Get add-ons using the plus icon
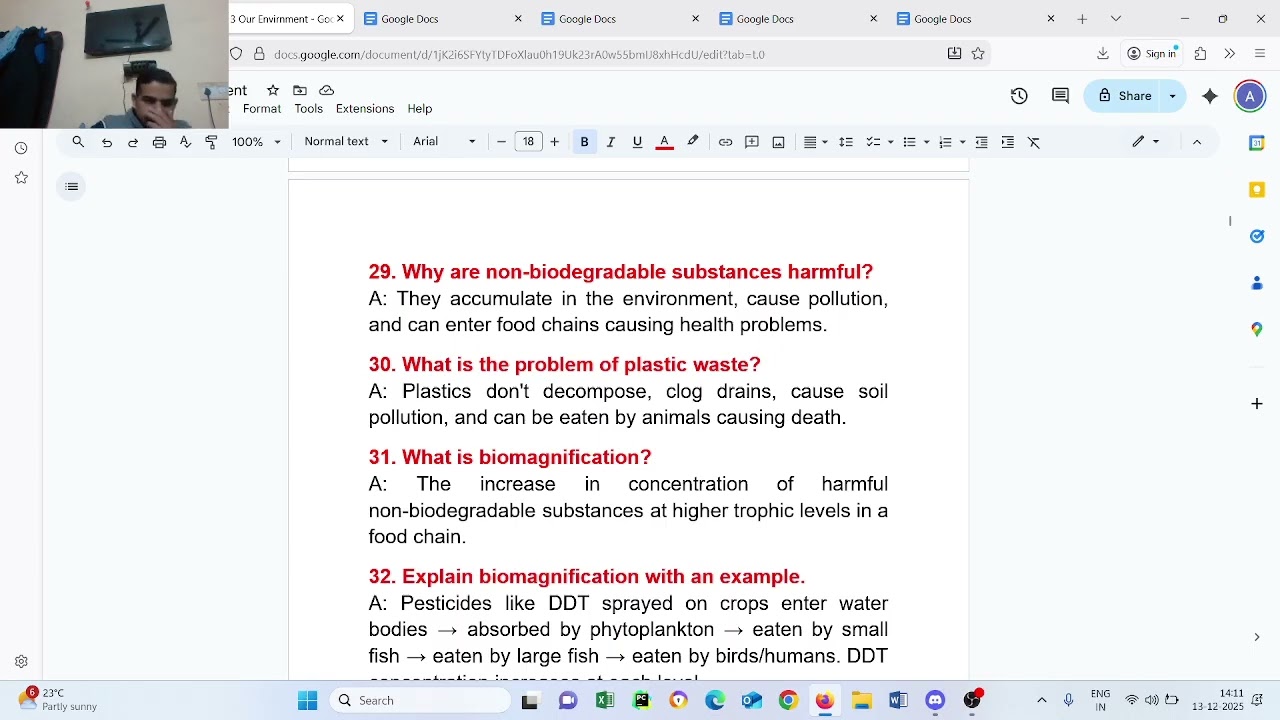Viewport: 1280px width, 720px height. (x=1257, y=404)
